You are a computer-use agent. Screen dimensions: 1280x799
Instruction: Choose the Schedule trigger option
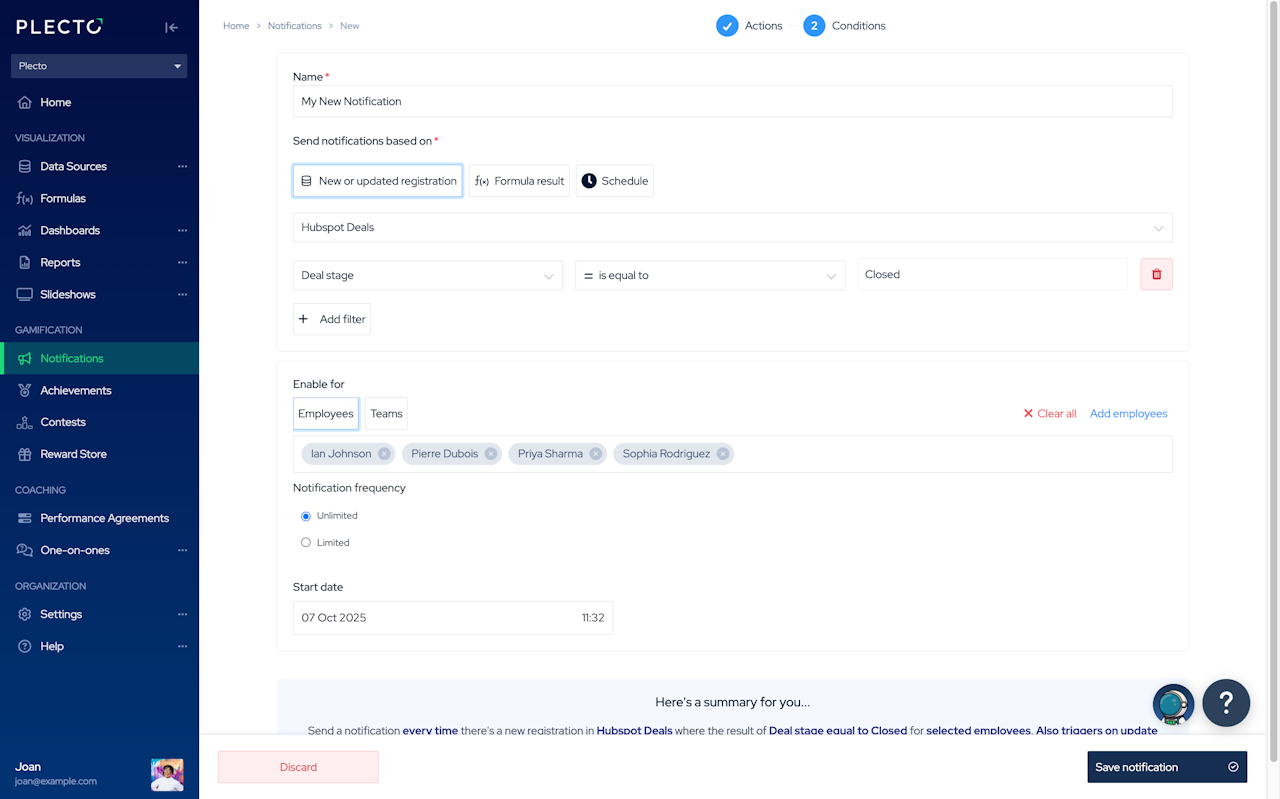click(x=615, y=181)
